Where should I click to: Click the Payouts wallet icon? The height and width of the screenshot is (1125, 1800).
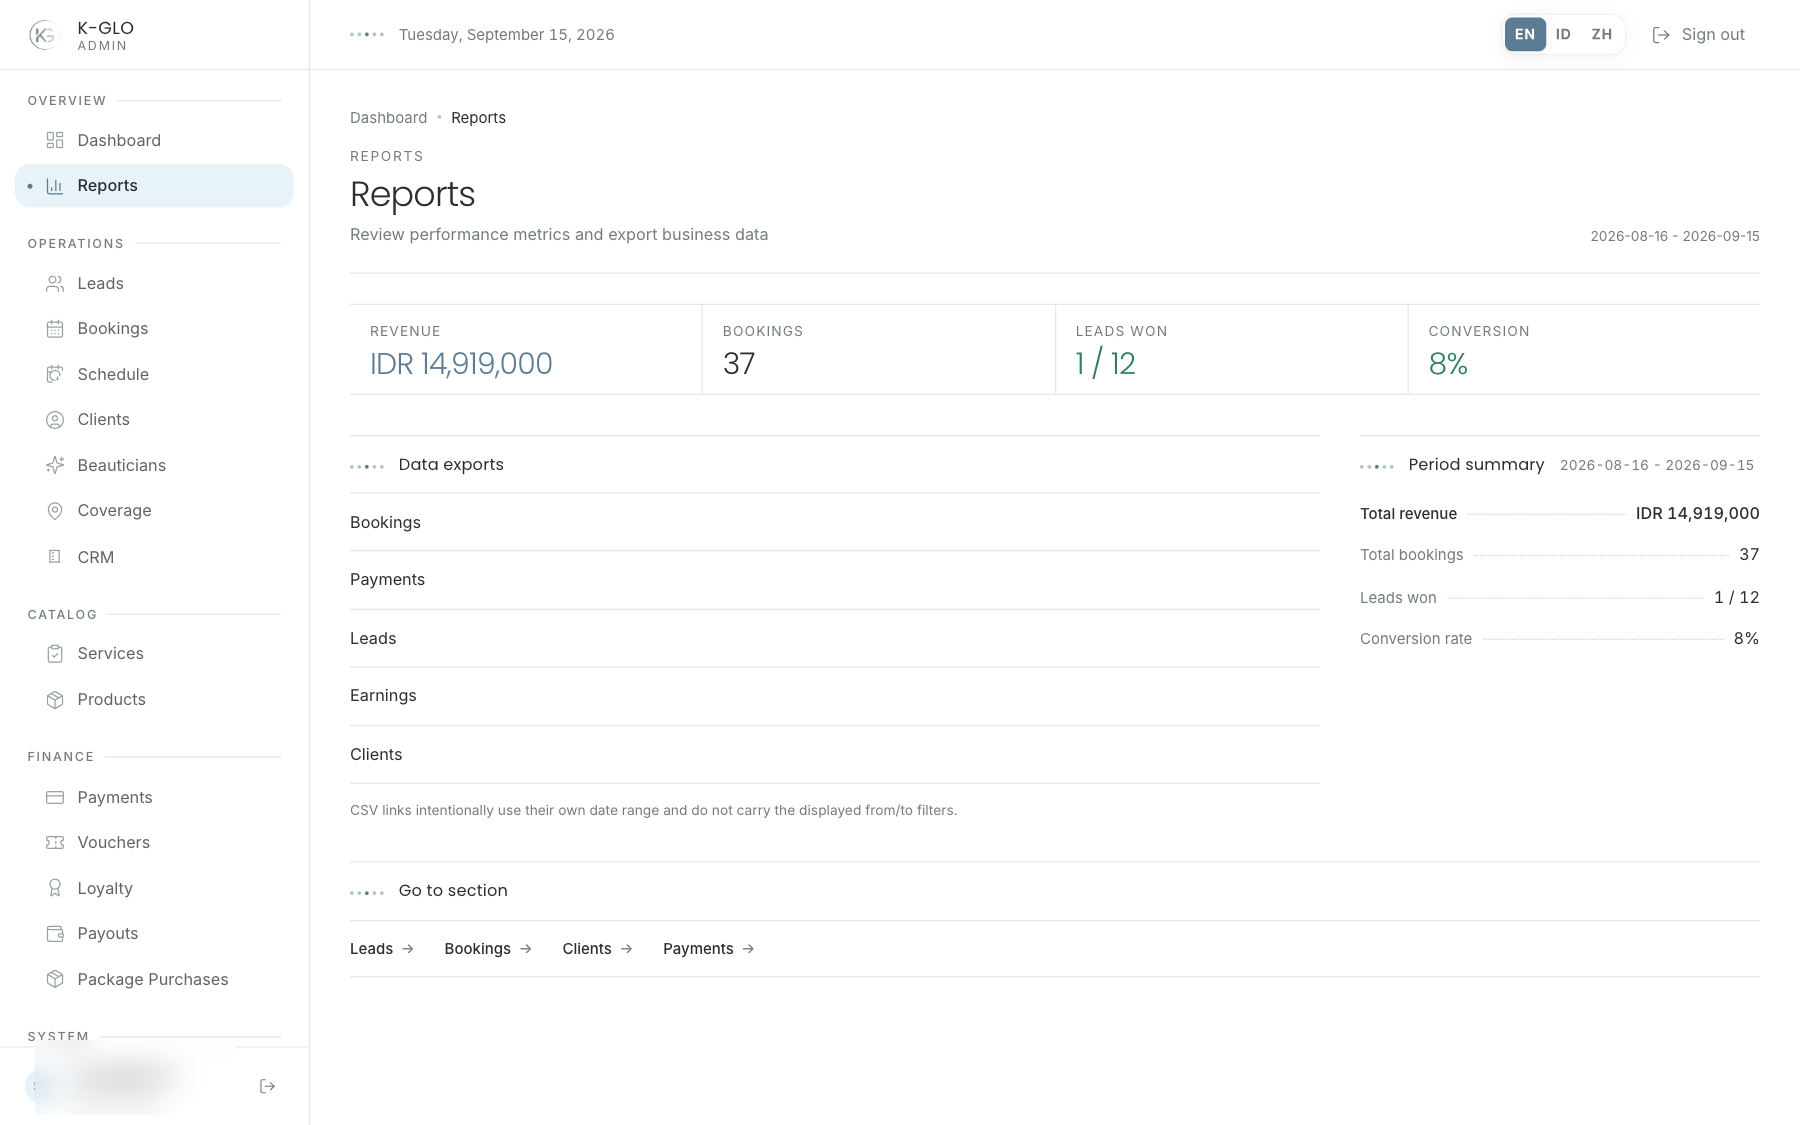pyautogui.click(x=55, y=934)
